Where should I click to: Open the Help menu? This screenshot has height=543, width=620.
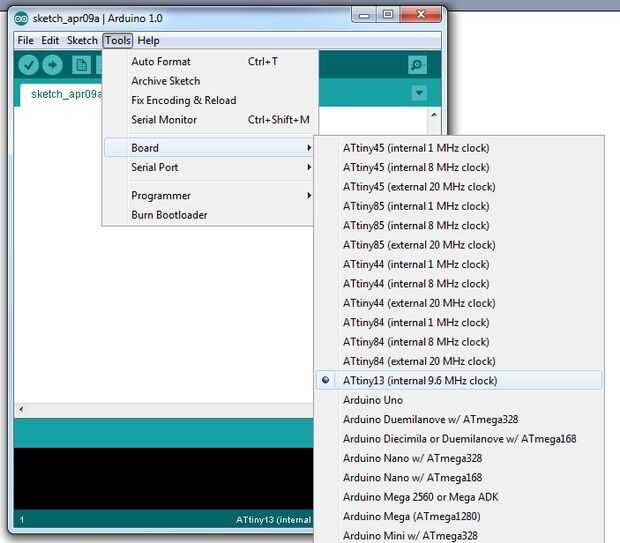coord(148,40)
